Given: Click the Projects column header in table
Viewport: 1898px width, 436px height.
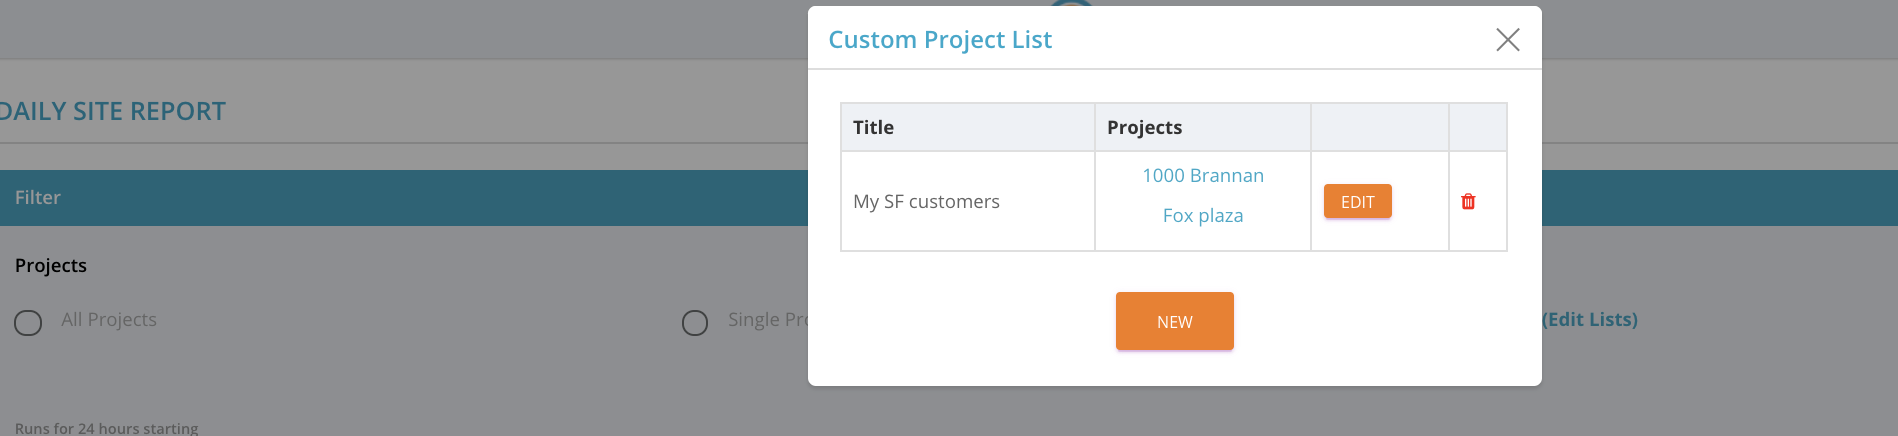Looking at the screenshot, I should click(1144, 128).
